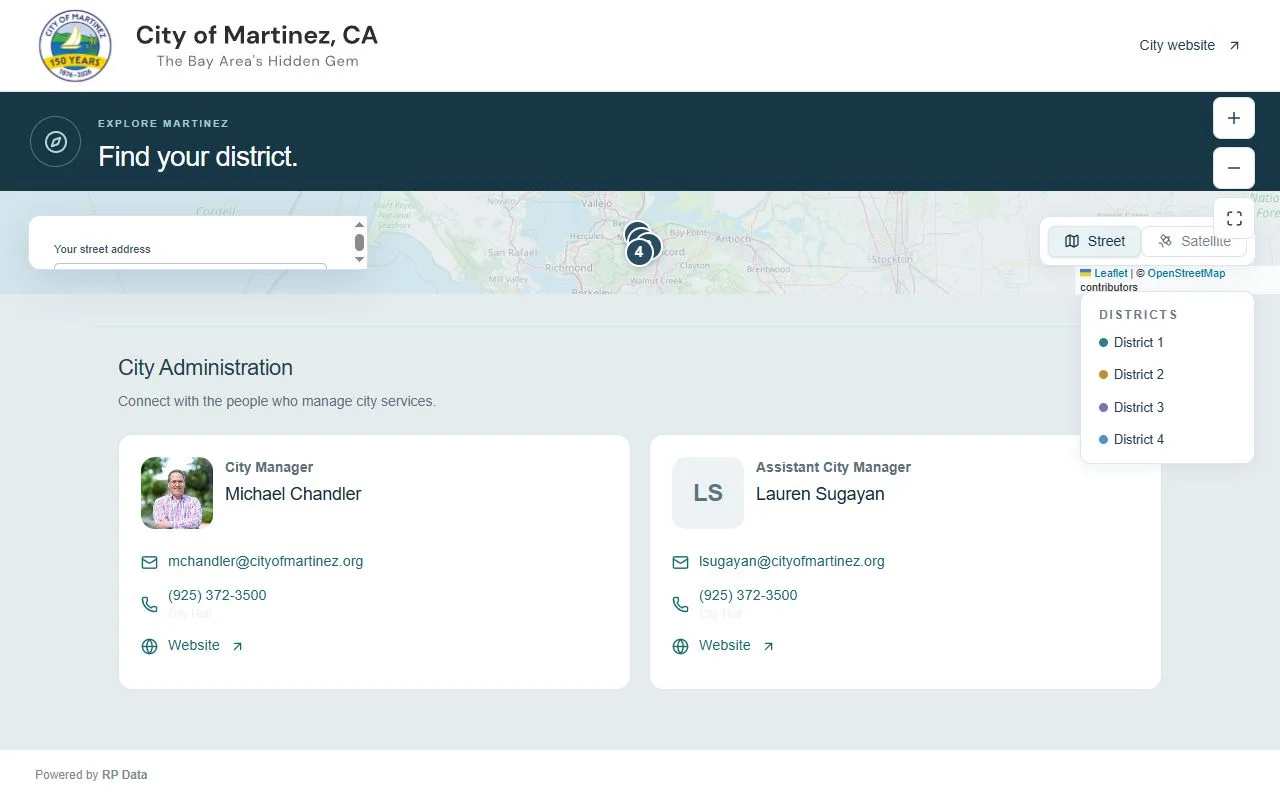Click the globe icon in Michael Chandler's card

pos(149,646)
